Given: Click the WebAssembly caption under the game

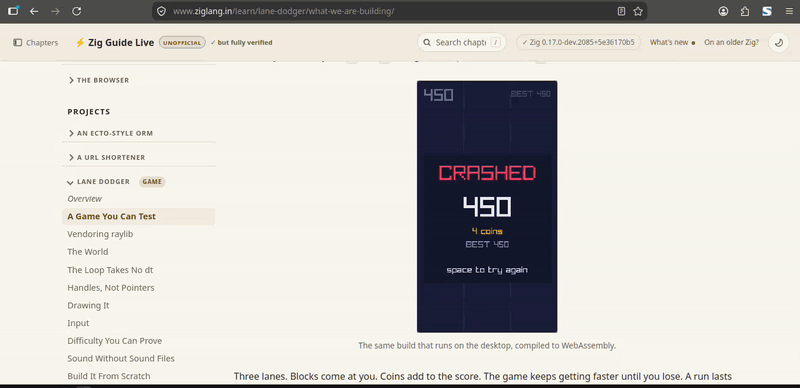Looking at the screenshot, I should [487, 346].
